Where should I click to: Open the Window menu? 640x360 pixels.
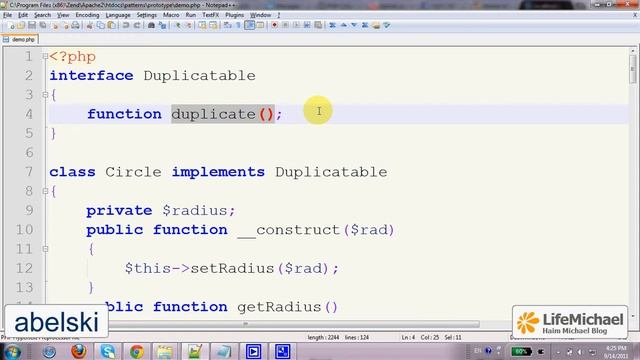coord(260,15)
